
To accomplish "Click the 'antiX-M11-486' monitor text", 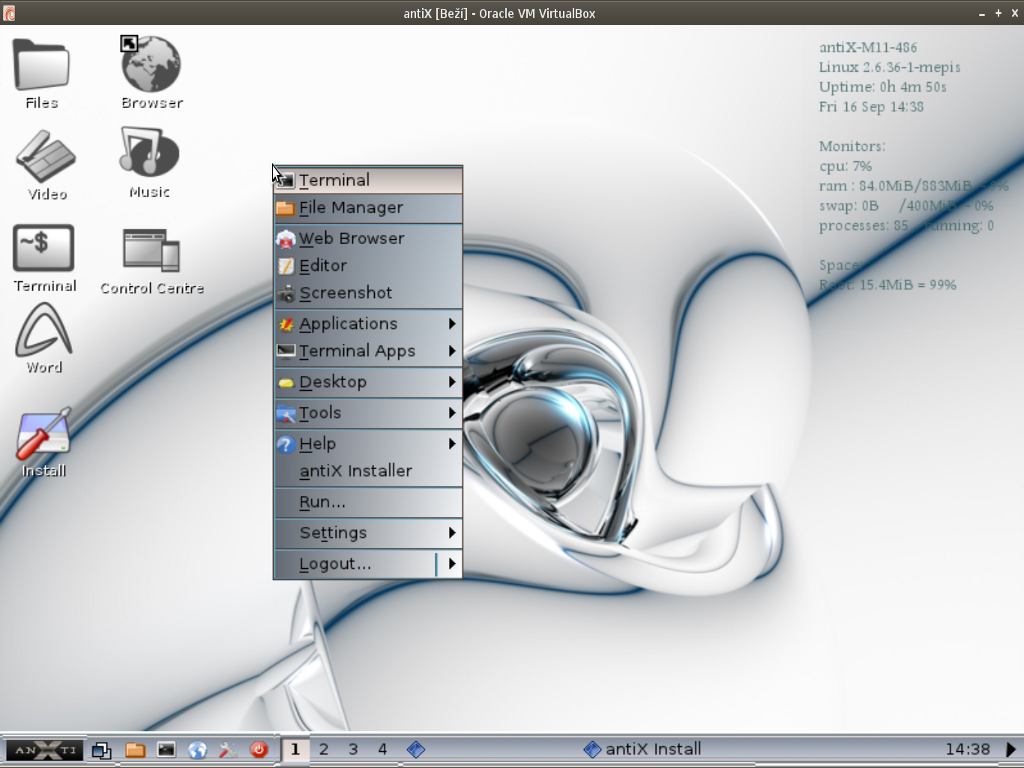I will click(868, 48).
